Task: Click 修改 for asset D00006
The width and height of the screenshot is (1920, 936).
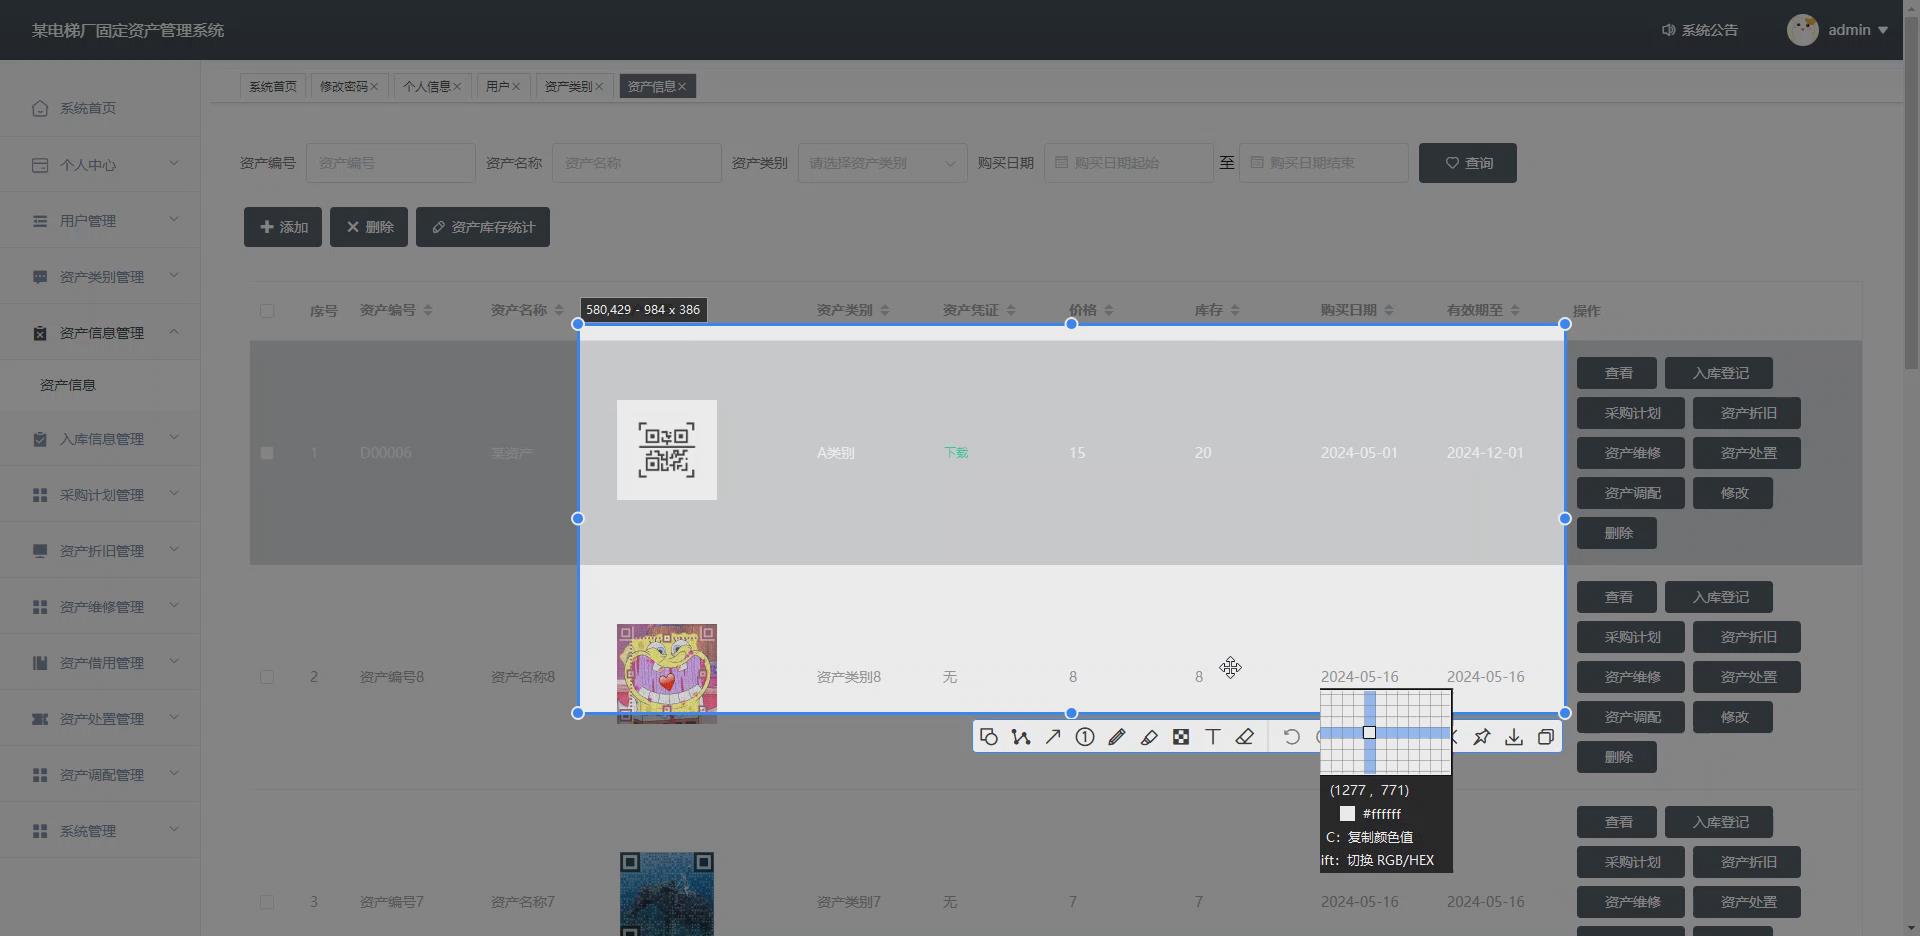Action: (x=1733, y=493)
